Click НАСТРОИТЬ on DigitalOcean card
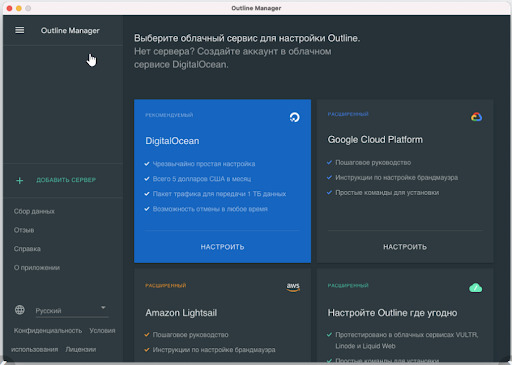 222,247
